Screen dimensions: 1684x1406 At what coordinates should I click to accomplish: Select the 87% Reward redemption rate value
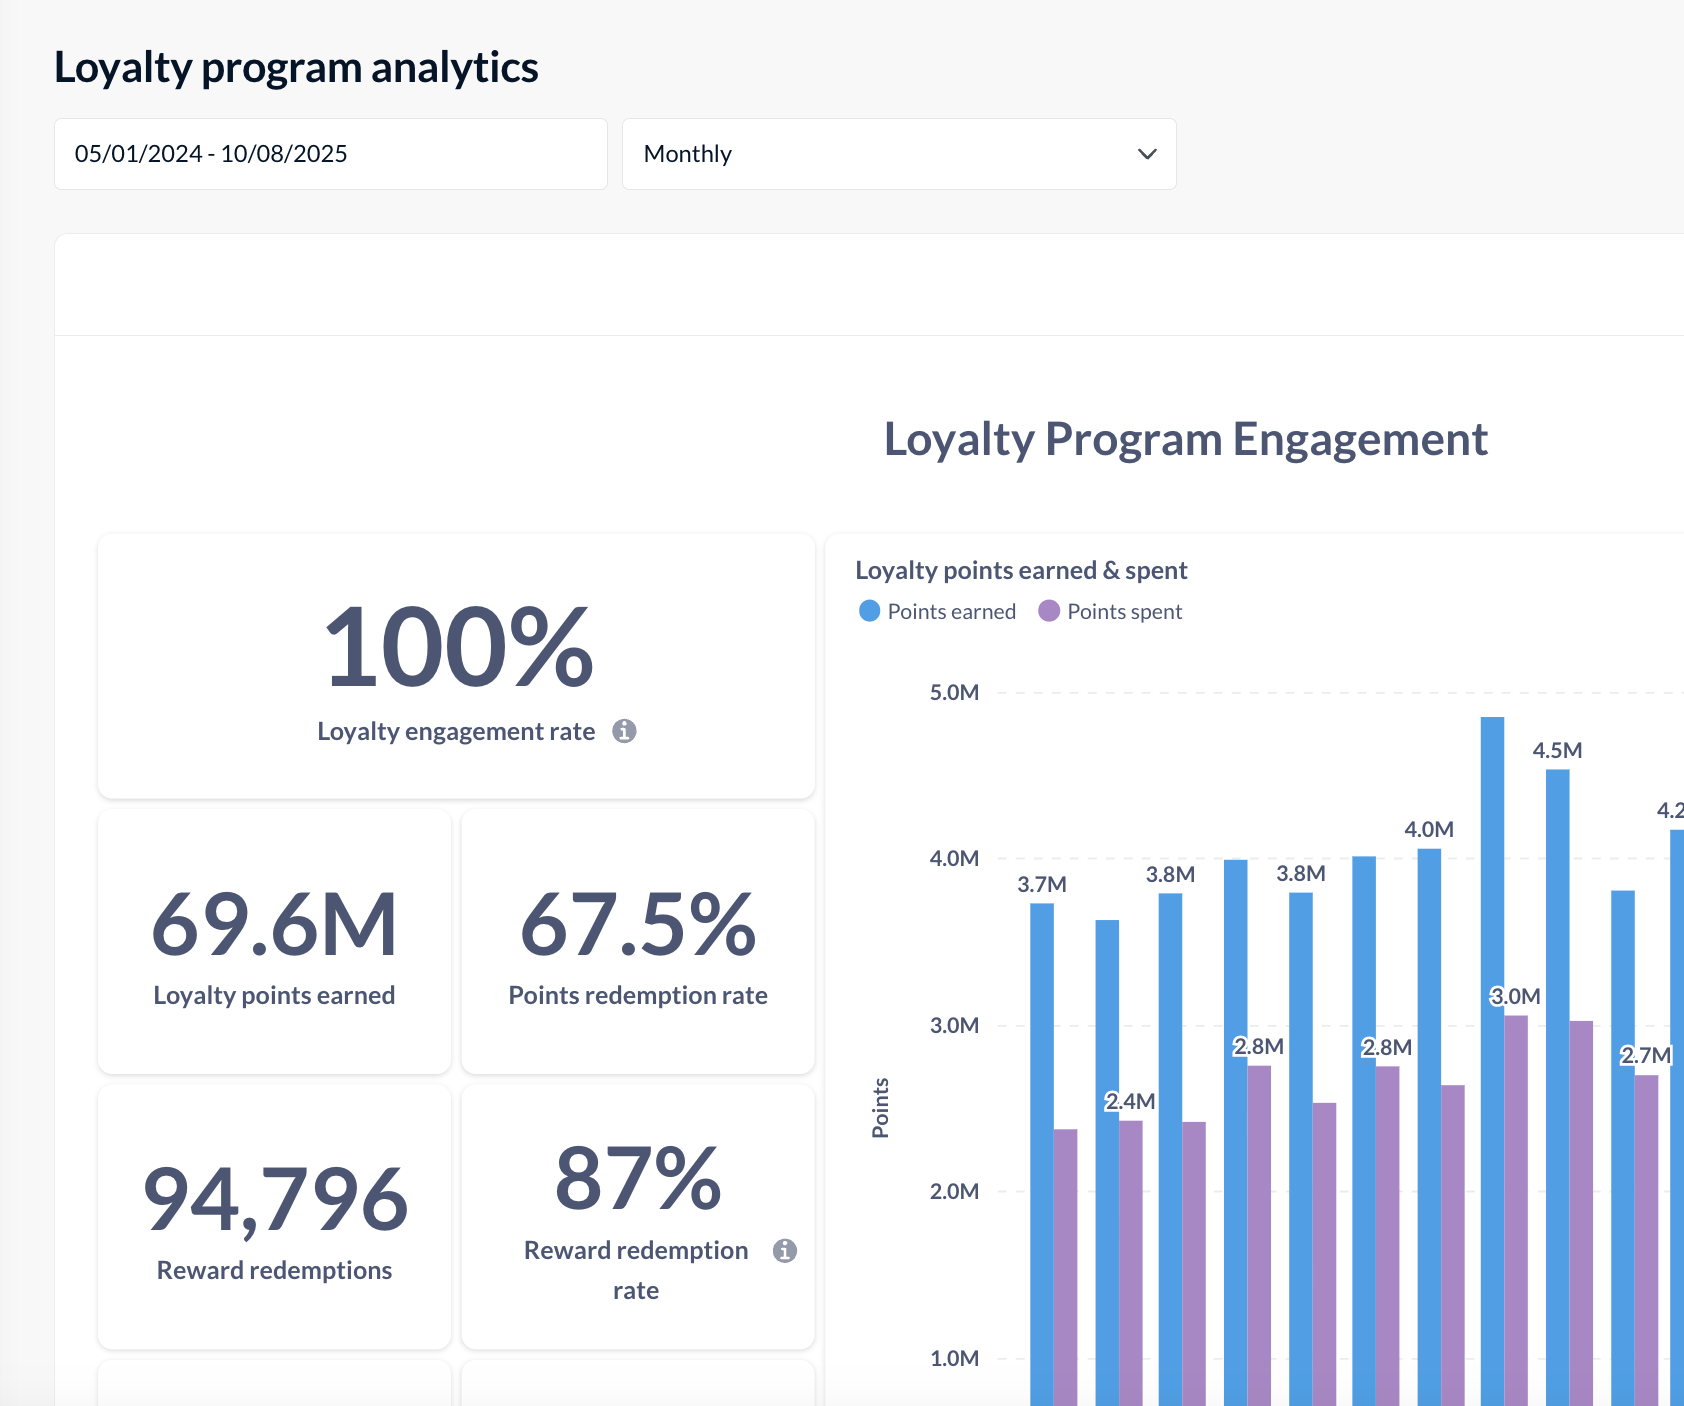click(x=637, y=1180)
